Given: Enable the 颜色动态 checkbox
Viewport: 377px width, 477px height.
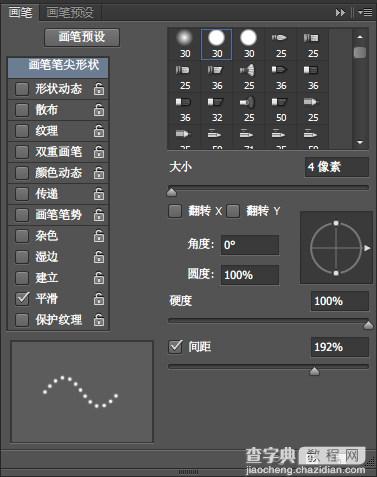Looking at the screenshot, I should pyautogui.click(x=22, y=173).
